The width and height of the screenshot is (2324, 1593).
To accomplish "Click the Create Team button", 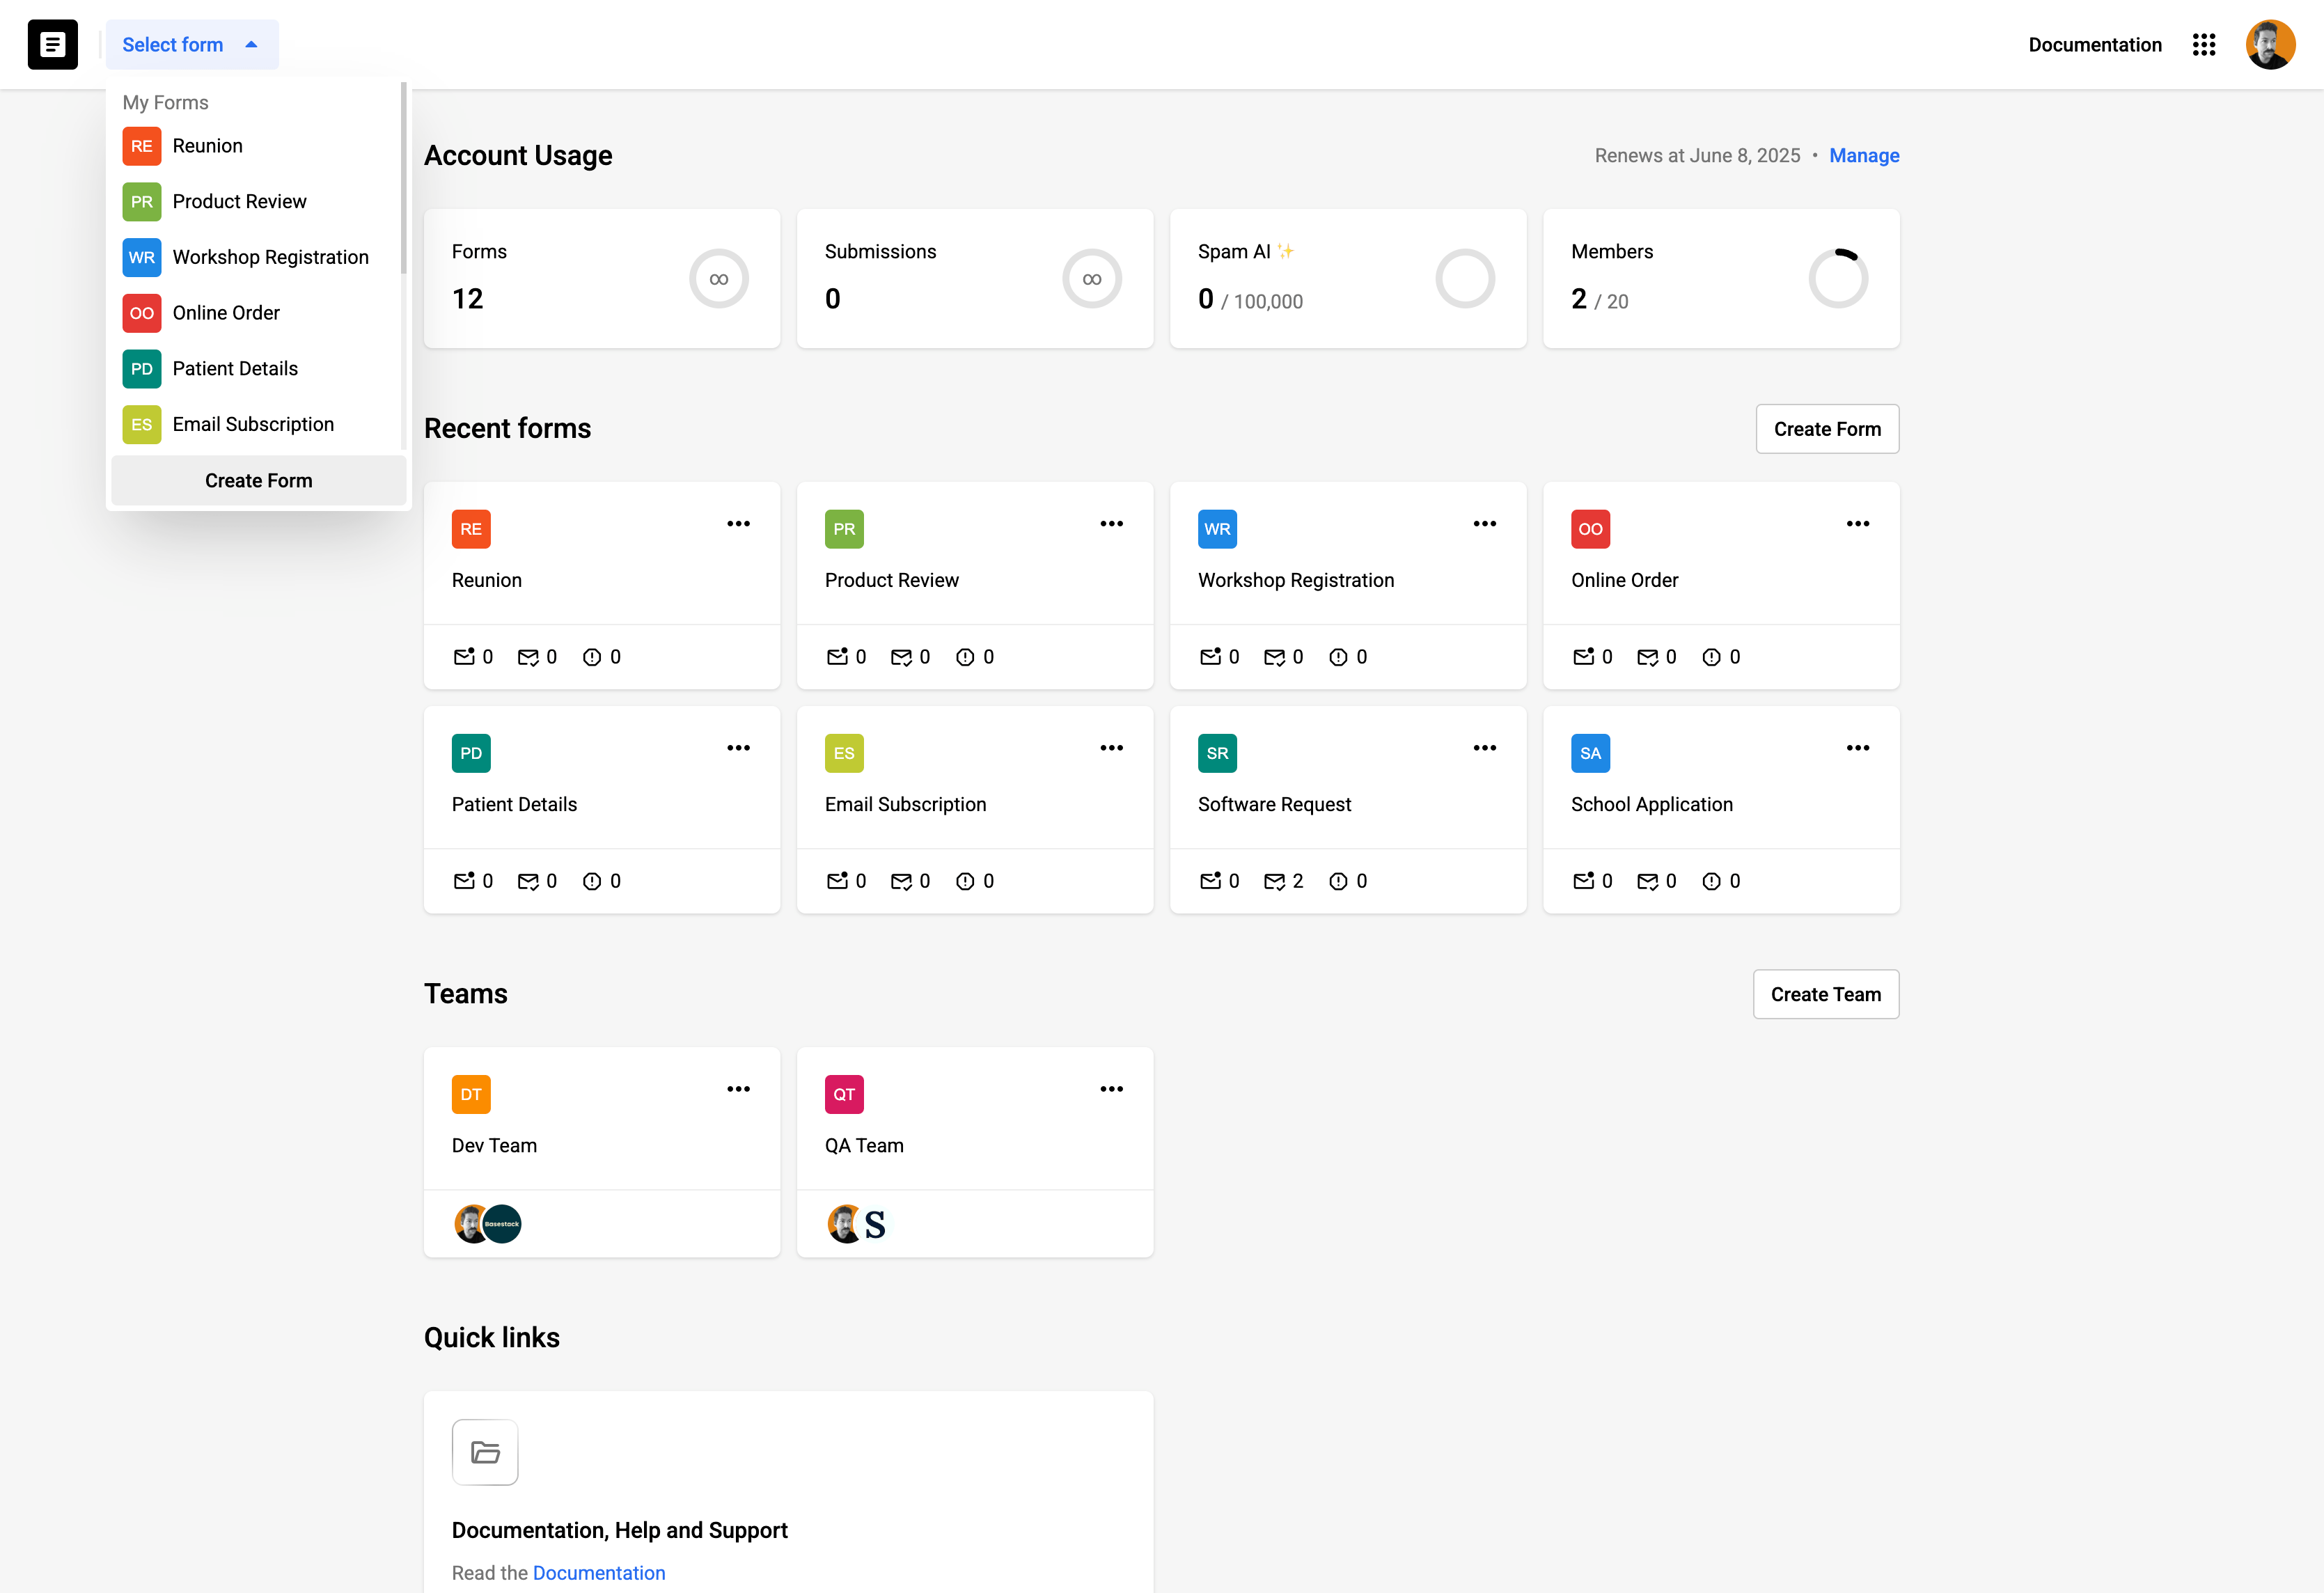I will point(1826,994).
